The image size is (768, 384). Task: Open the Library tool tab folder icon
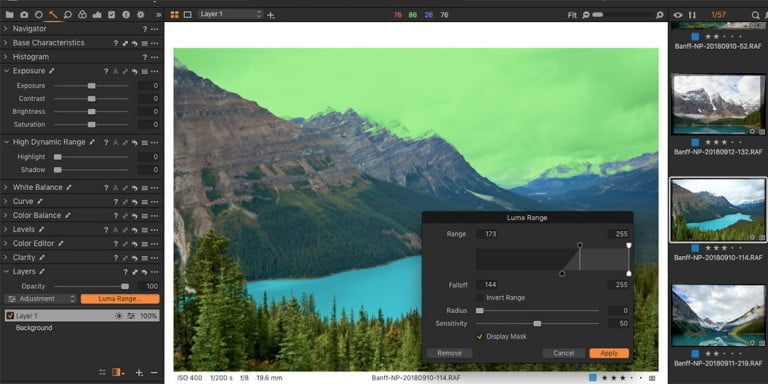click(x=9, y=15)
